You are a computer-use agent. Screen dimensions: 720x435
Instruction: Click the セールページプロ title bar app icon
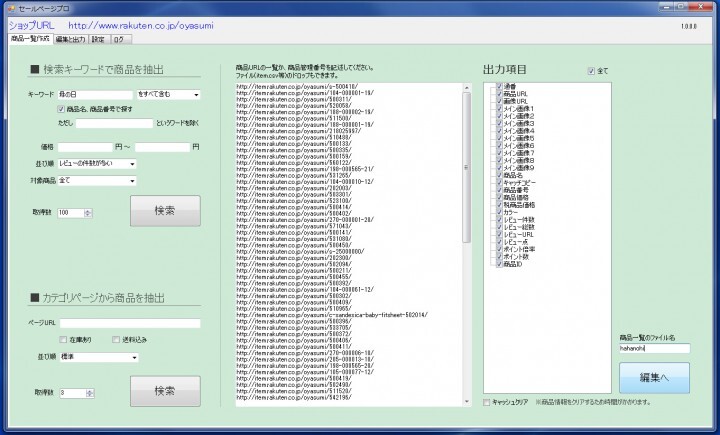click(9, 6)
